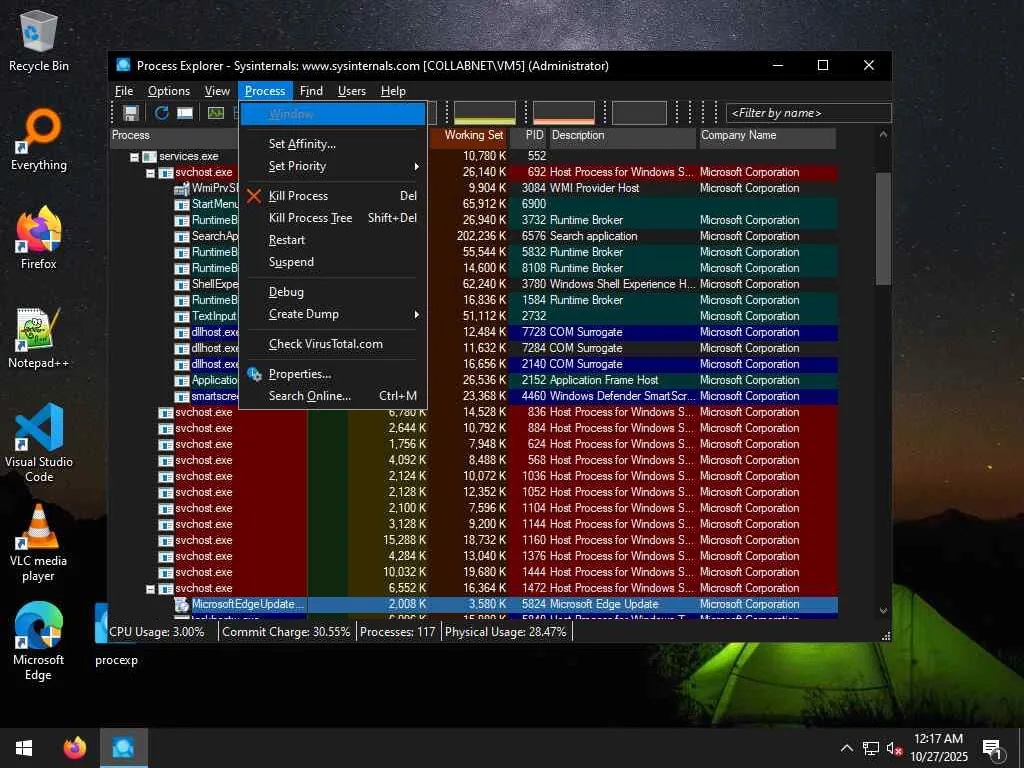
Task: Click the yellow-green CPU usage mini graph
Action: 485,112
